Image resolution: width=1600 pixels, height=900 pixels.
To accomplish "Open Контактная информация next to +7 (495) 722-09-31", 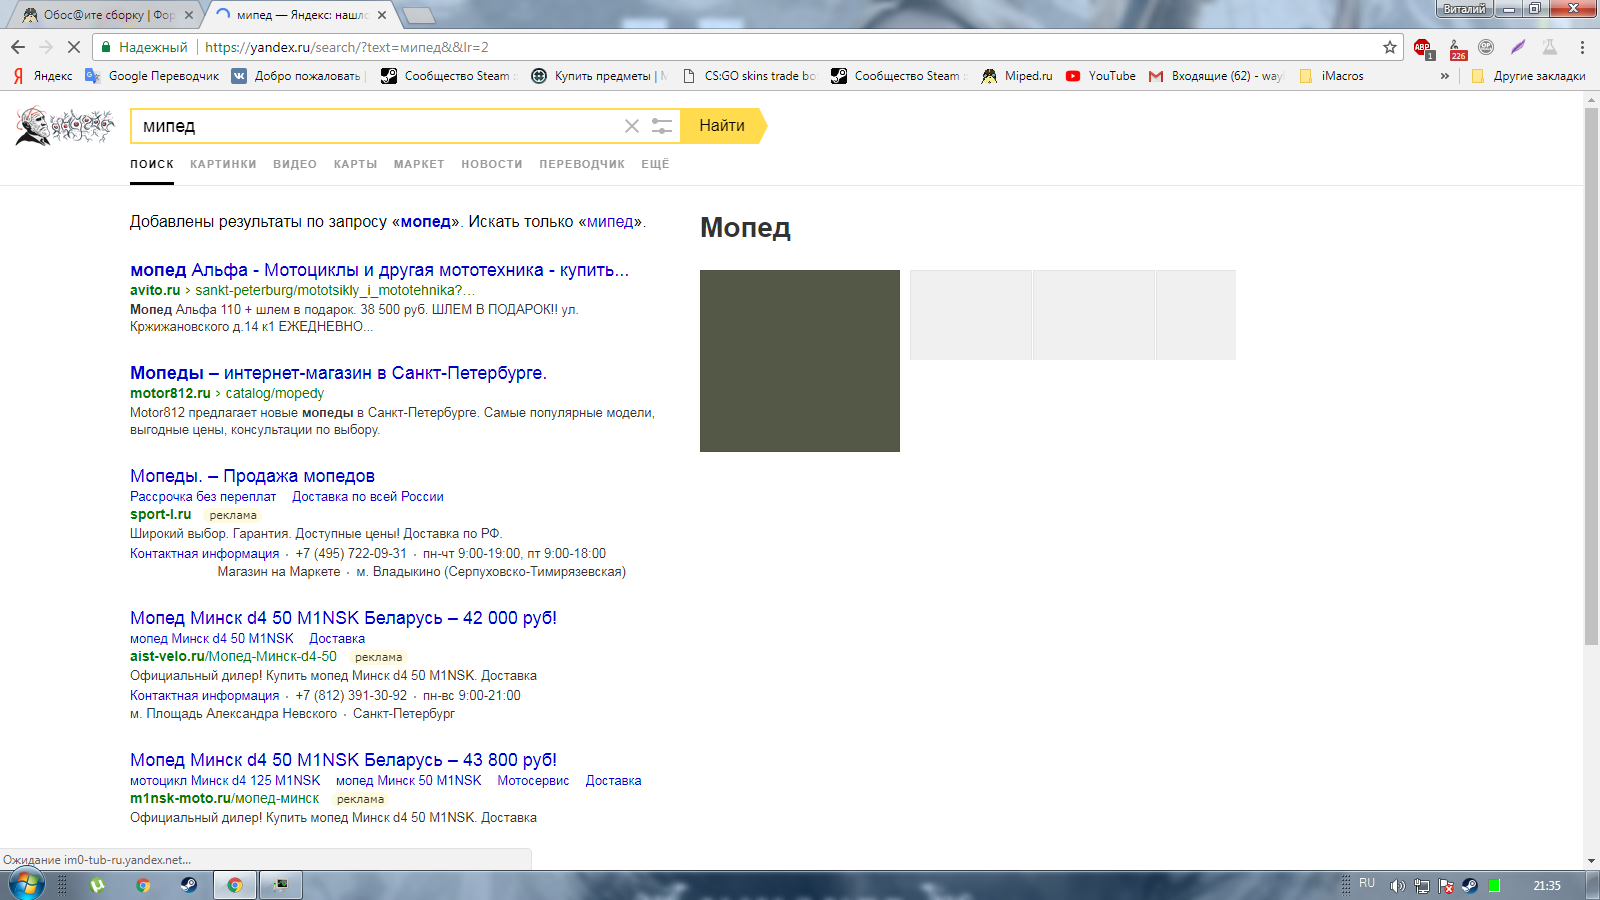I will tap(204, 554).
